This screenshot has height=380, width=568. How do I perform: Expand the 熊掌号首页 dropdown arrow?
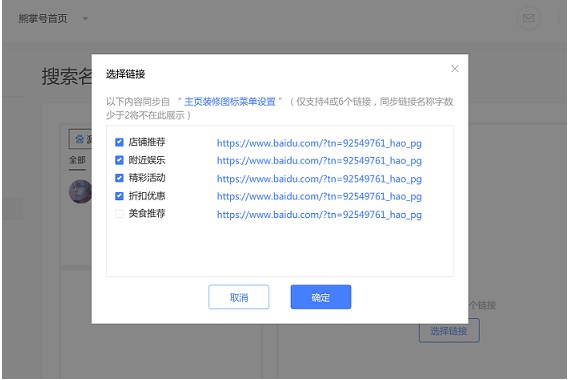pyautogui.click(x=85, y=18)
